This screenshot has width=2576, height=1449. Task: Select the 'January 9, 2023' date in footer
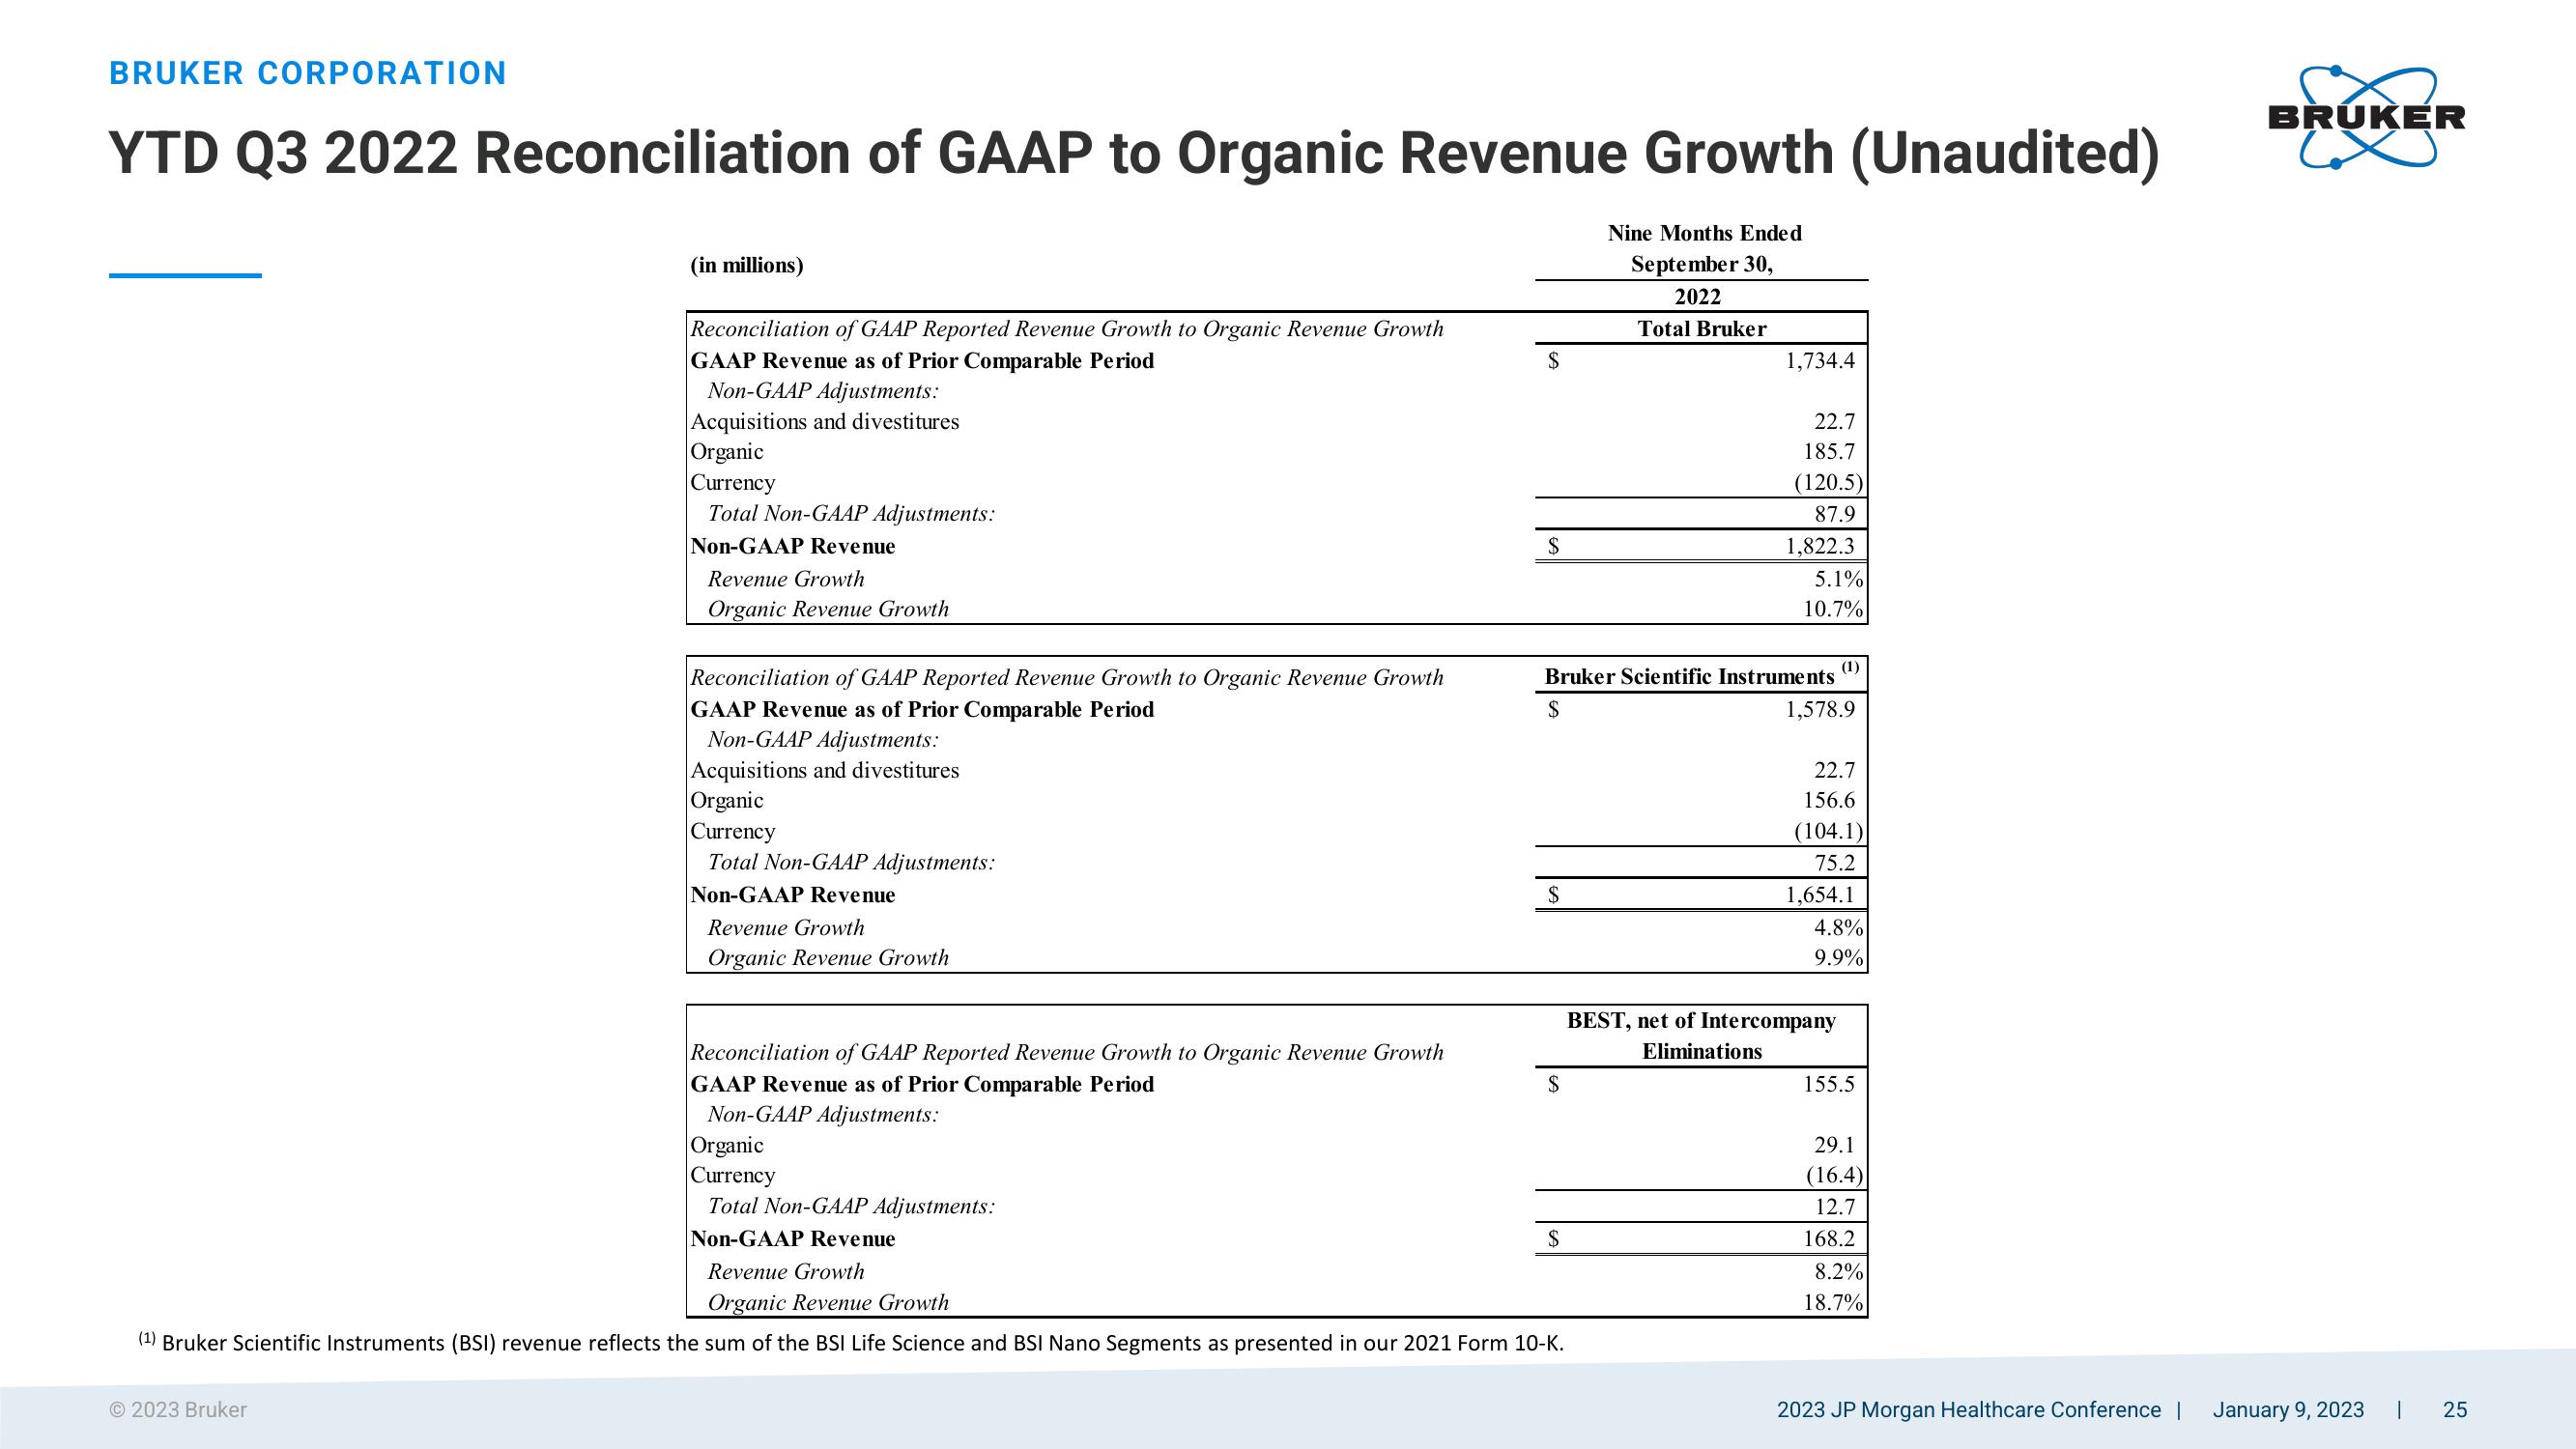point(2288,1410)
